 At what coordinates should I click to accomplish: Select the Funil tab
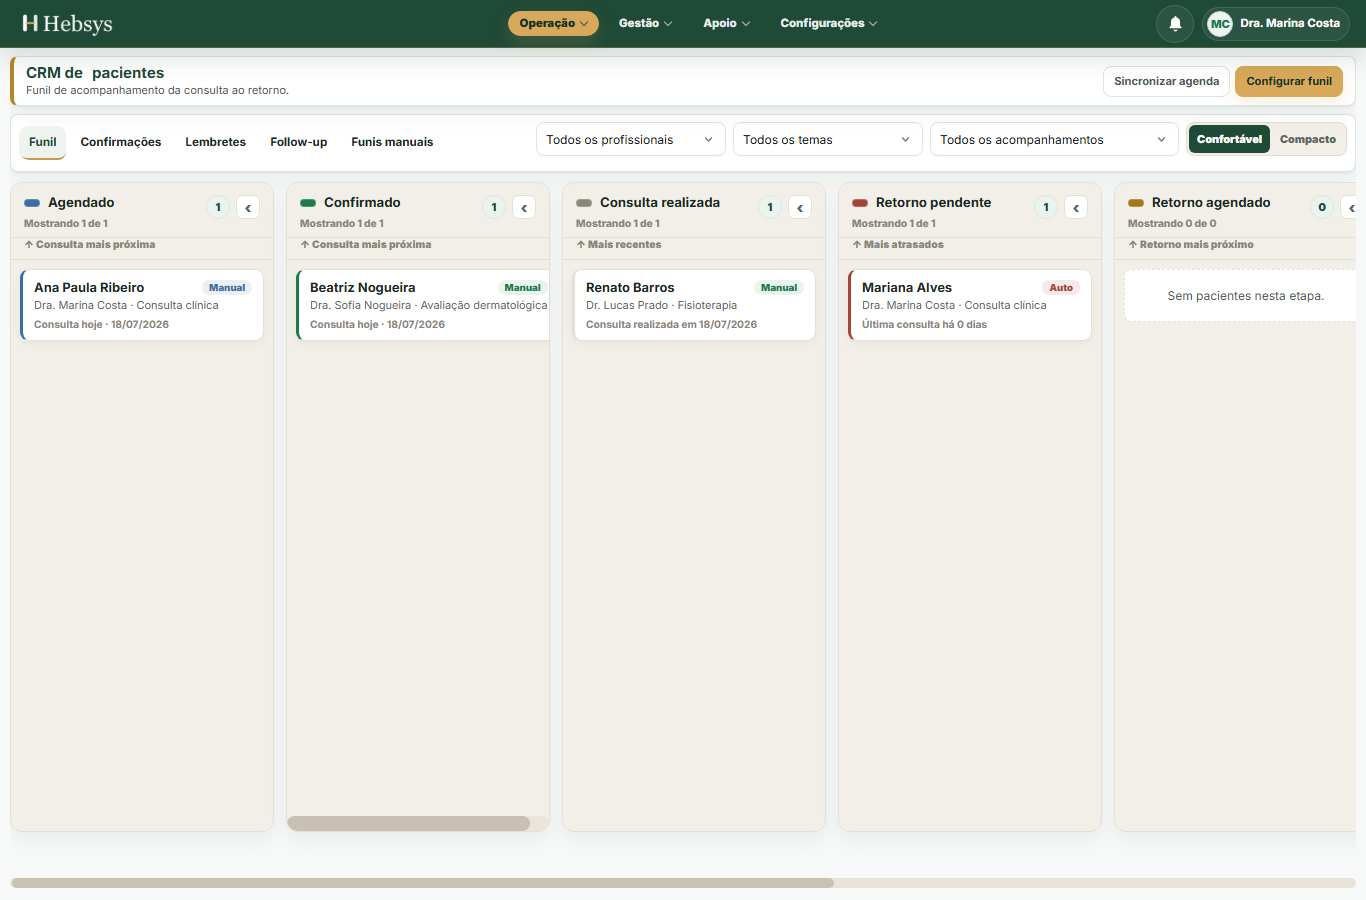[43, 142]
